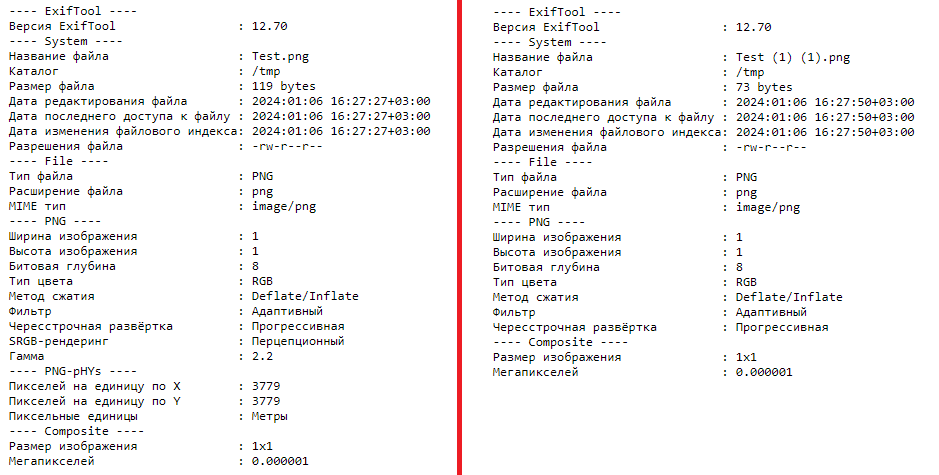This screenshot has height=475, width=939.
Task: Select the 119 bytes file size value
Action: pos(283,86)
